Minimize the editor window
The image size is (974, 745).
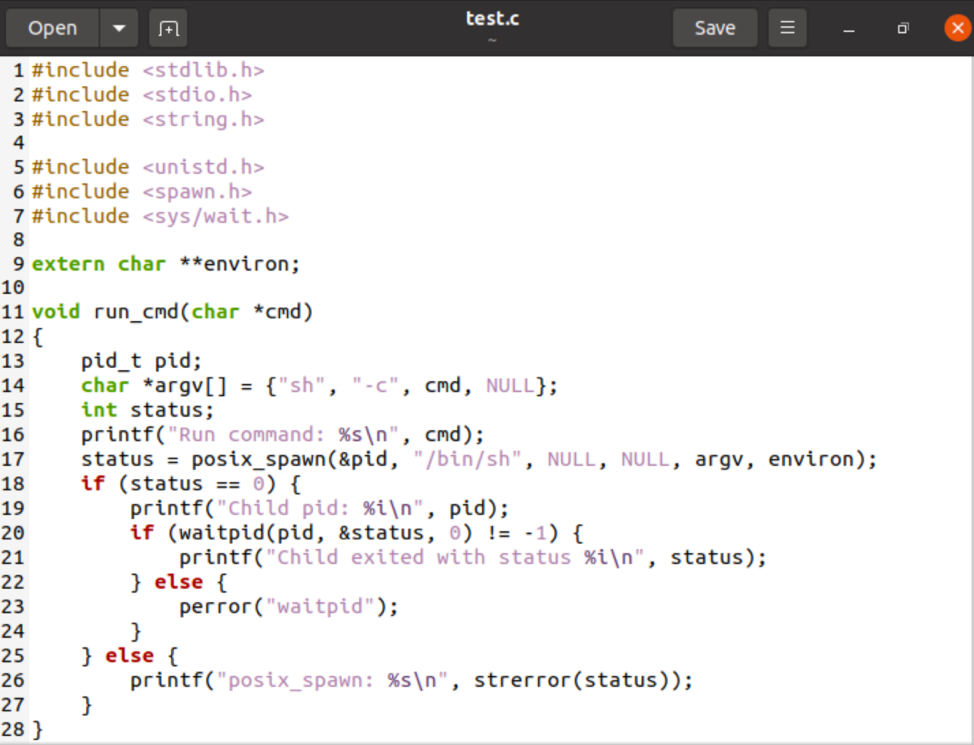click(x=849, y=29)
